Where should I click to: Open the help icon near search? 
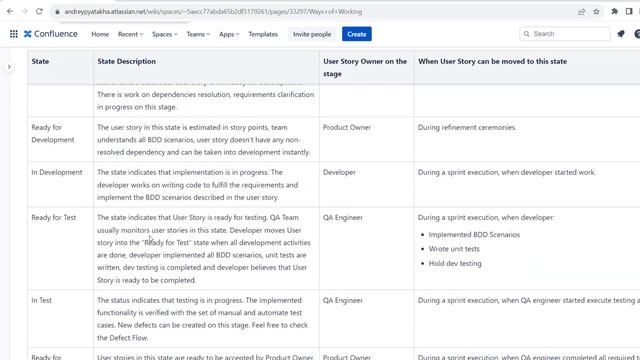637,34
